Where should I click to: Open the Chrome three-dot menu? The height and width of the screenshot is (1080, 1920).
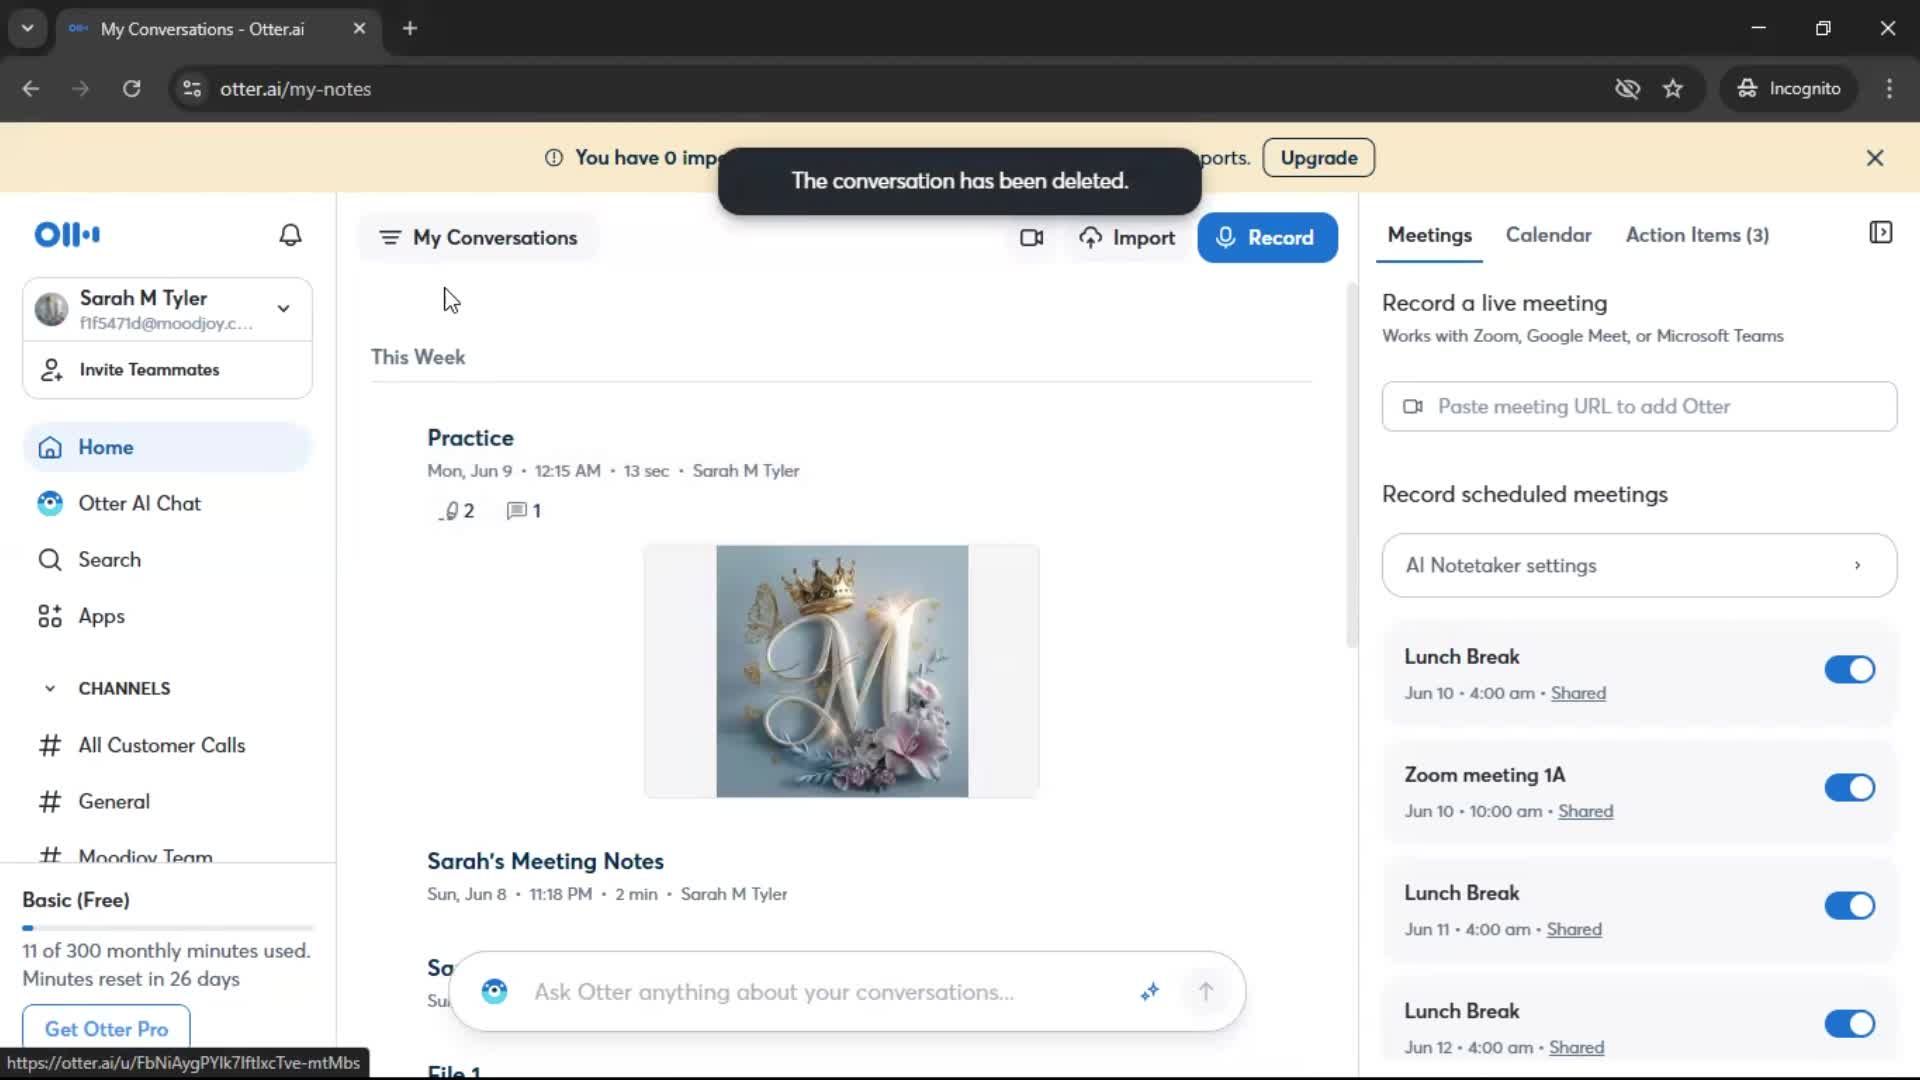1889,89
